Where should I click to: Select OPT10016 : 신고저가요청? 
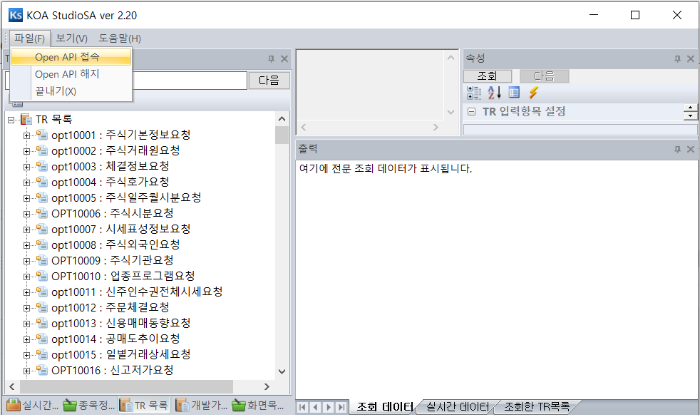pos(112,370)
